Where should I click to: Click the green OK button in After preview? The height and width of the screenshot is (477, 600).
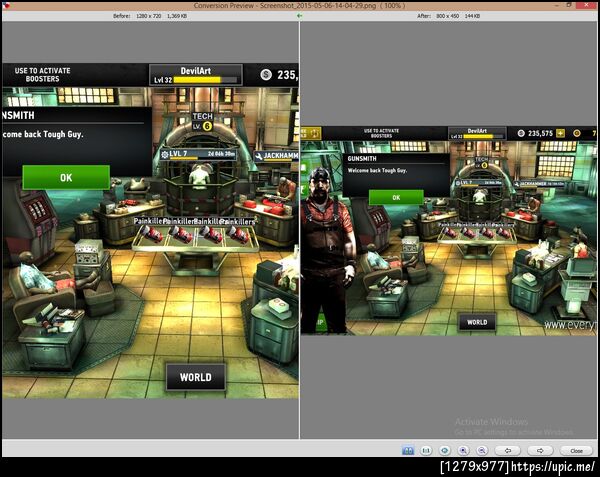point(396,197)
